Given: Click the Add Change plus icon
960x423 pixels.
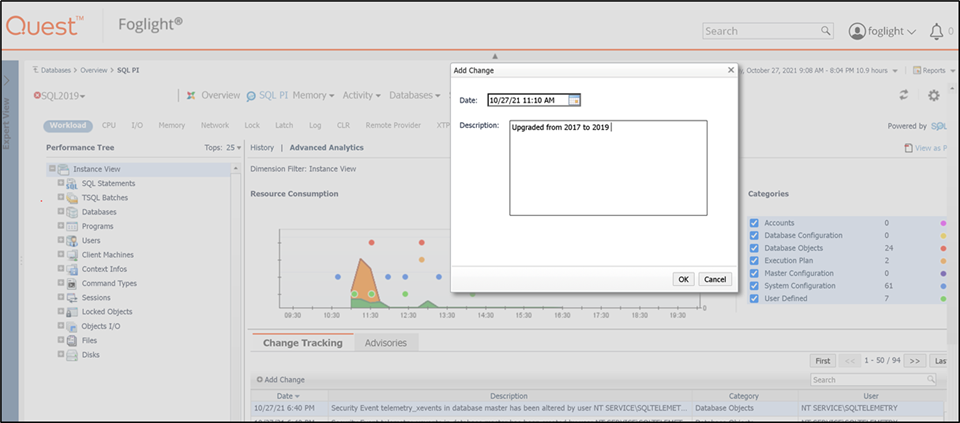Looking at the screenshot, I should pyautogui.click(x=260, y=380).
